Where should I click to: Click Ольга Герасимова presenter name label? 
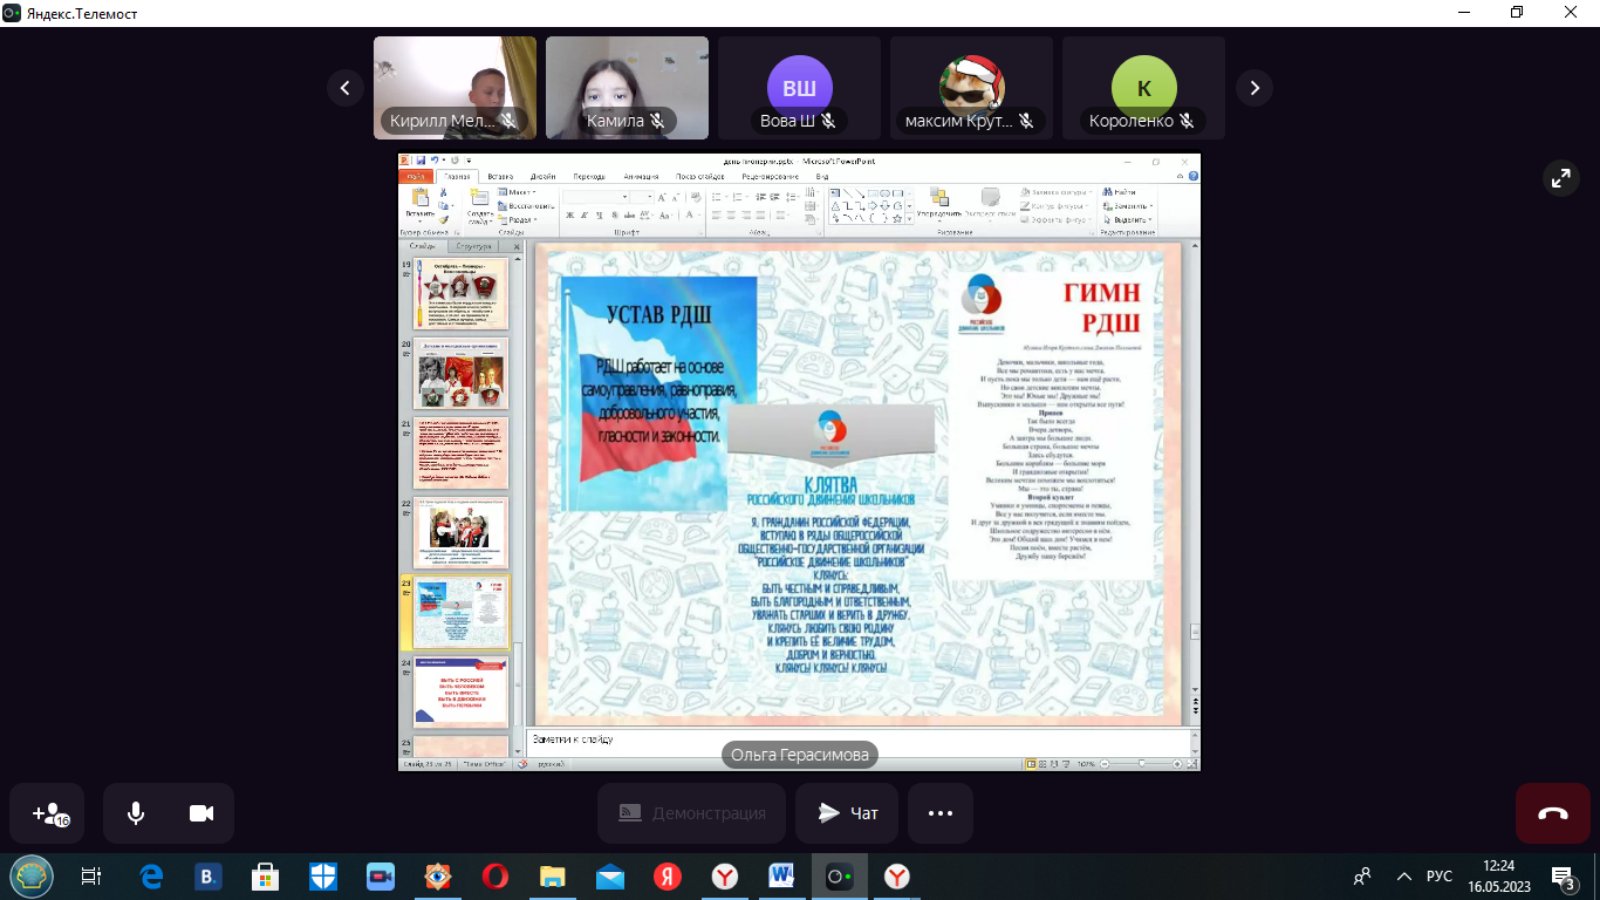[799, 755]
